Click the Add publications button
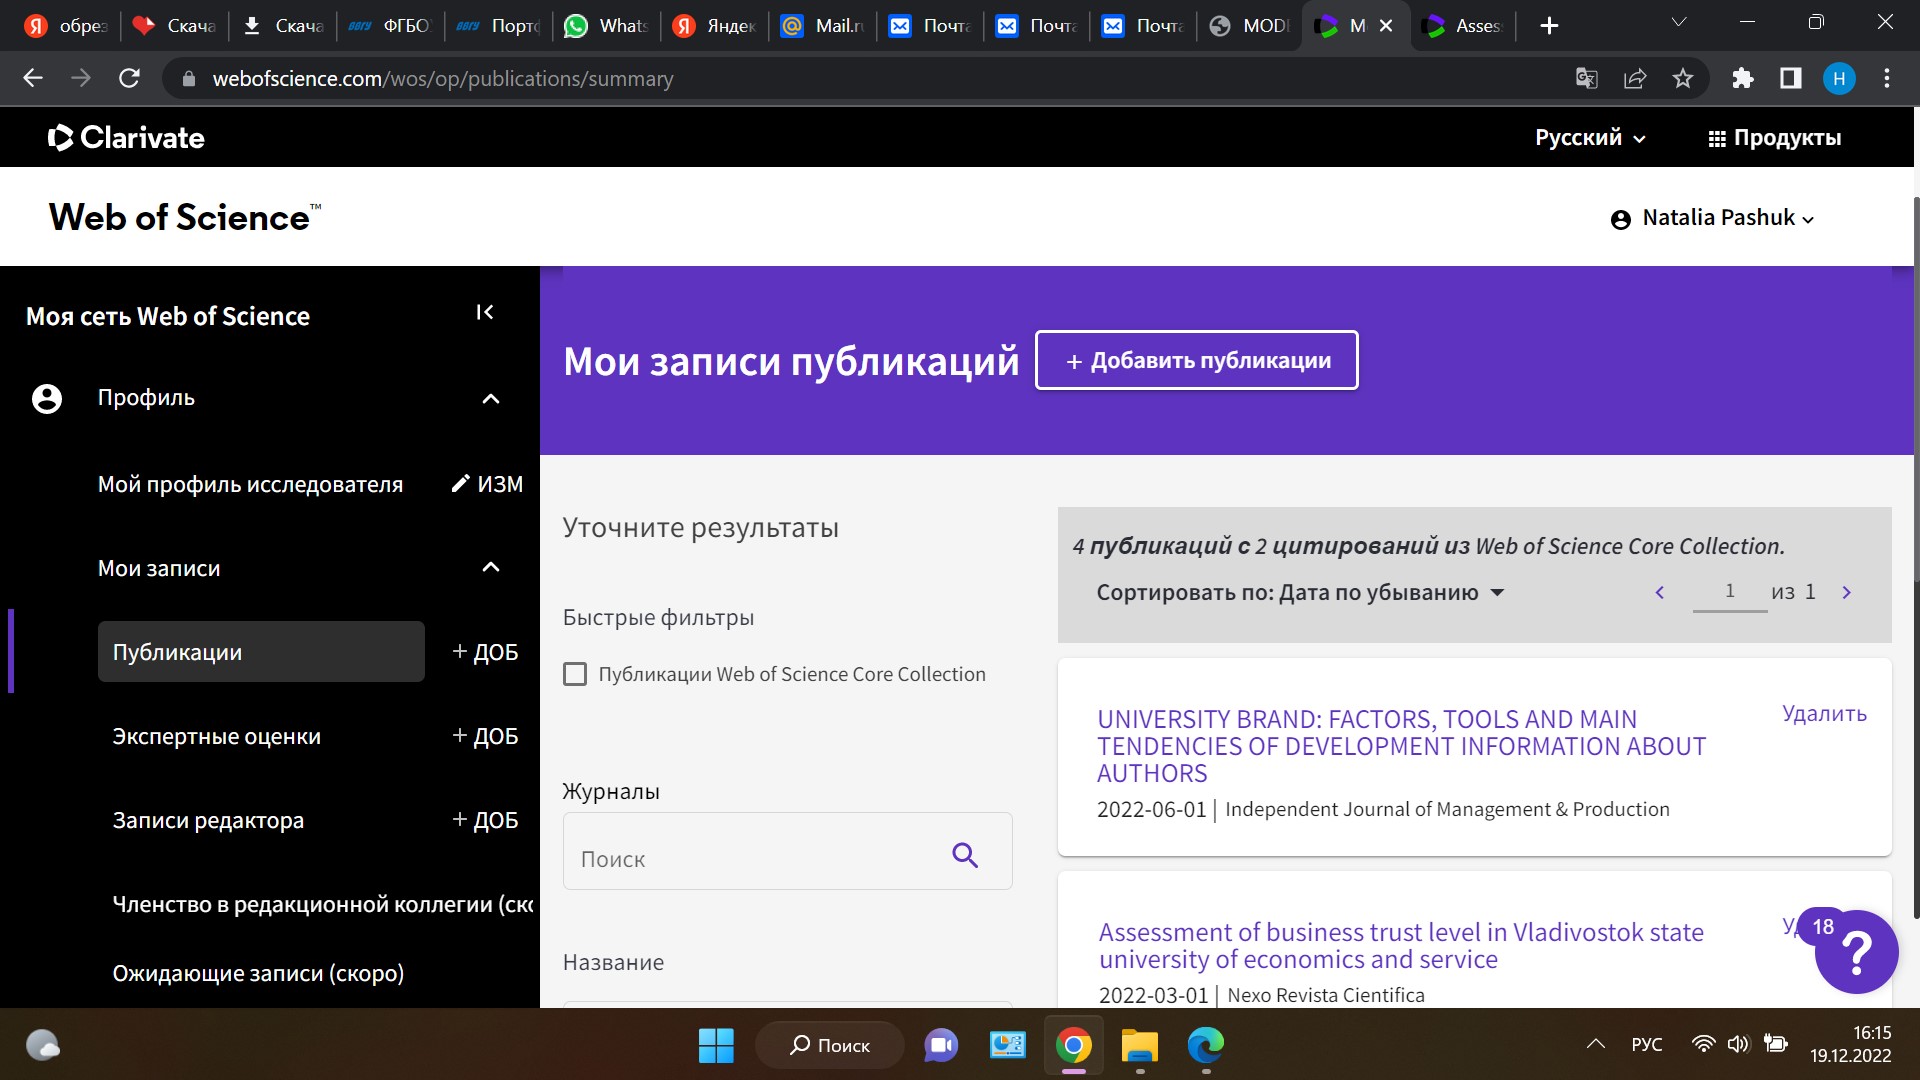Image resolution: width=1920 pixels, height=1080 pixels. 1196,360
